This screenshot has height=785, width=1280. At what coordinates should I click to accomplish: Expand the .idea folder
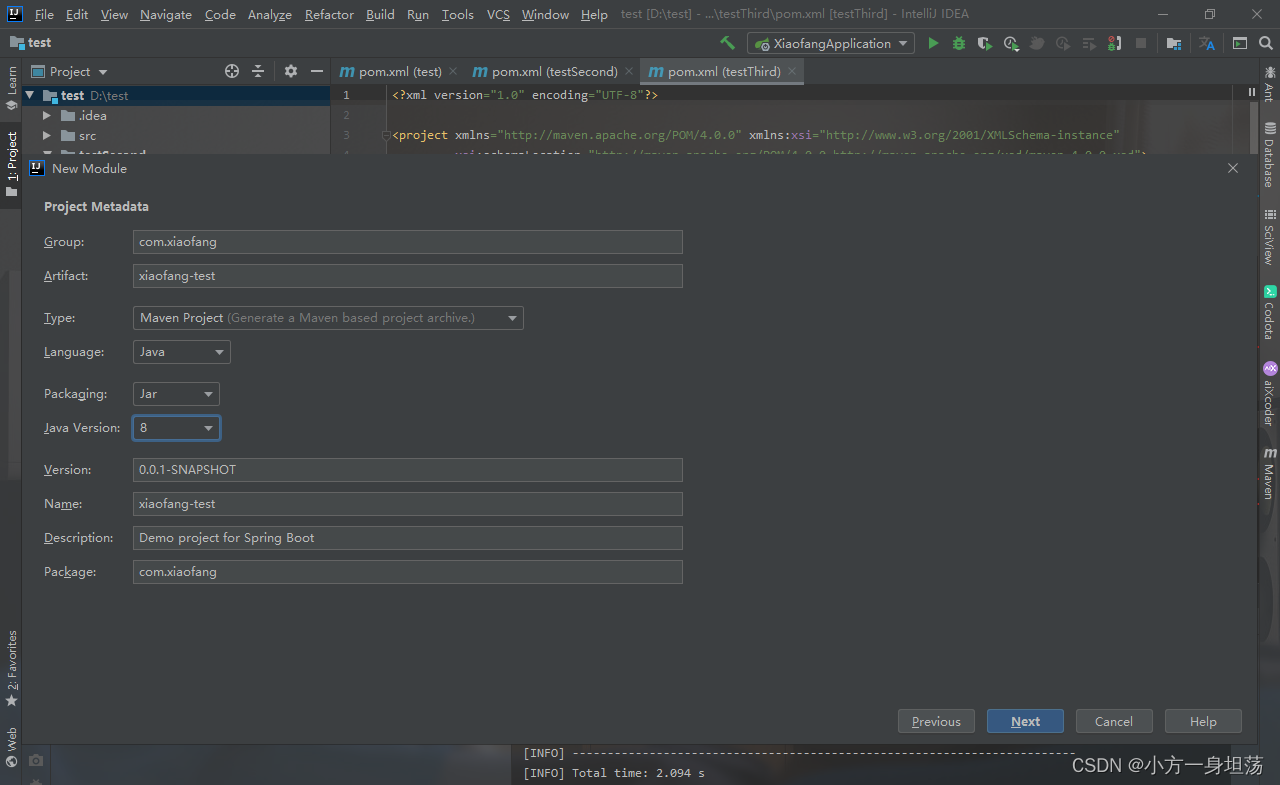click(46, 115)
